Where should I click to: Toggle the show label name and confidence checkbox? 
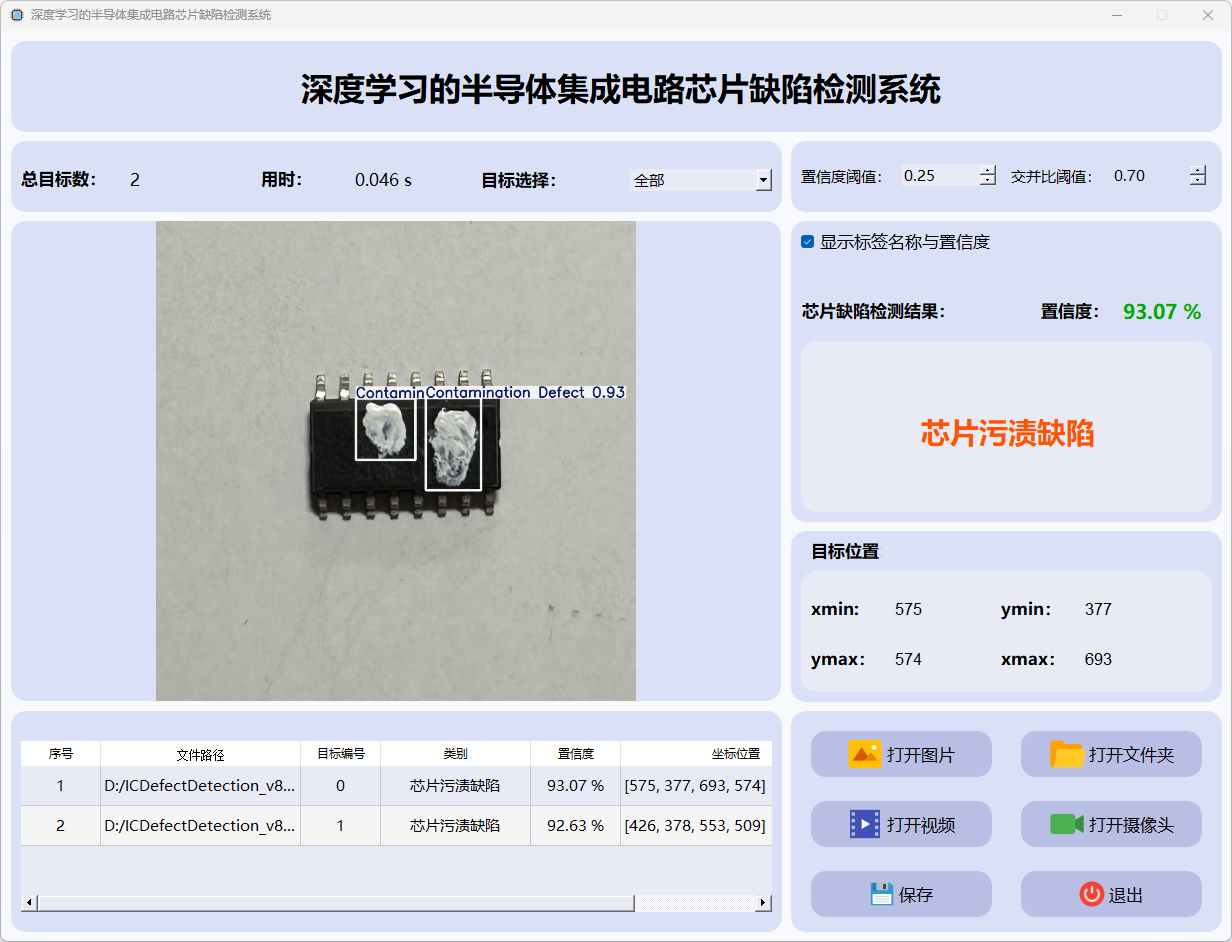(808, 242)
